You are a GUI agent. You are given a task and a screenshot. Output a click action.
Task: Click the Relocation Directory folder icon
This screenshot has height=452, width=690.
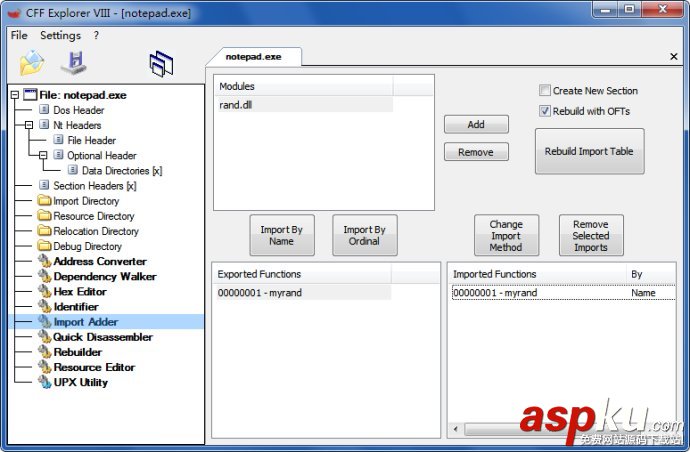point(44,231)
